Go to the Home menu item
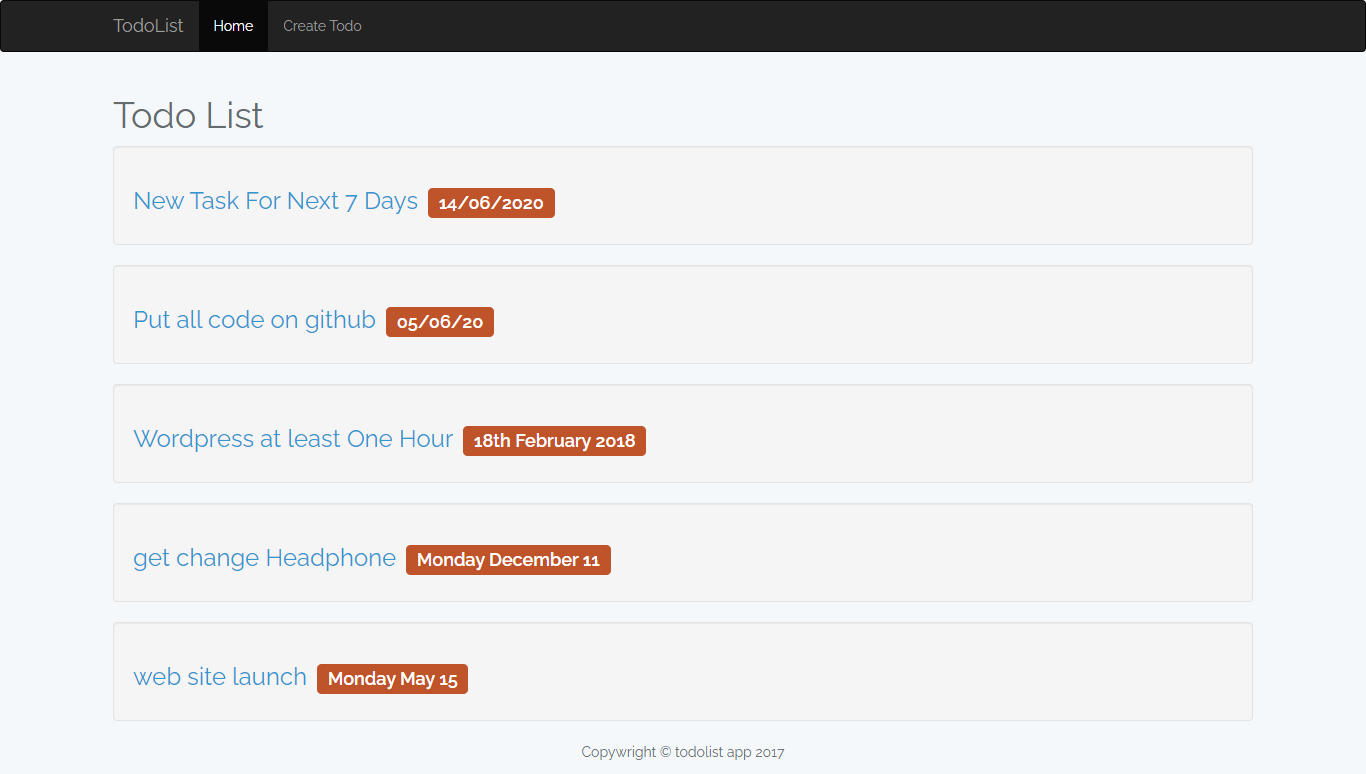The image size is (1366, 774). tap(233, 26)
